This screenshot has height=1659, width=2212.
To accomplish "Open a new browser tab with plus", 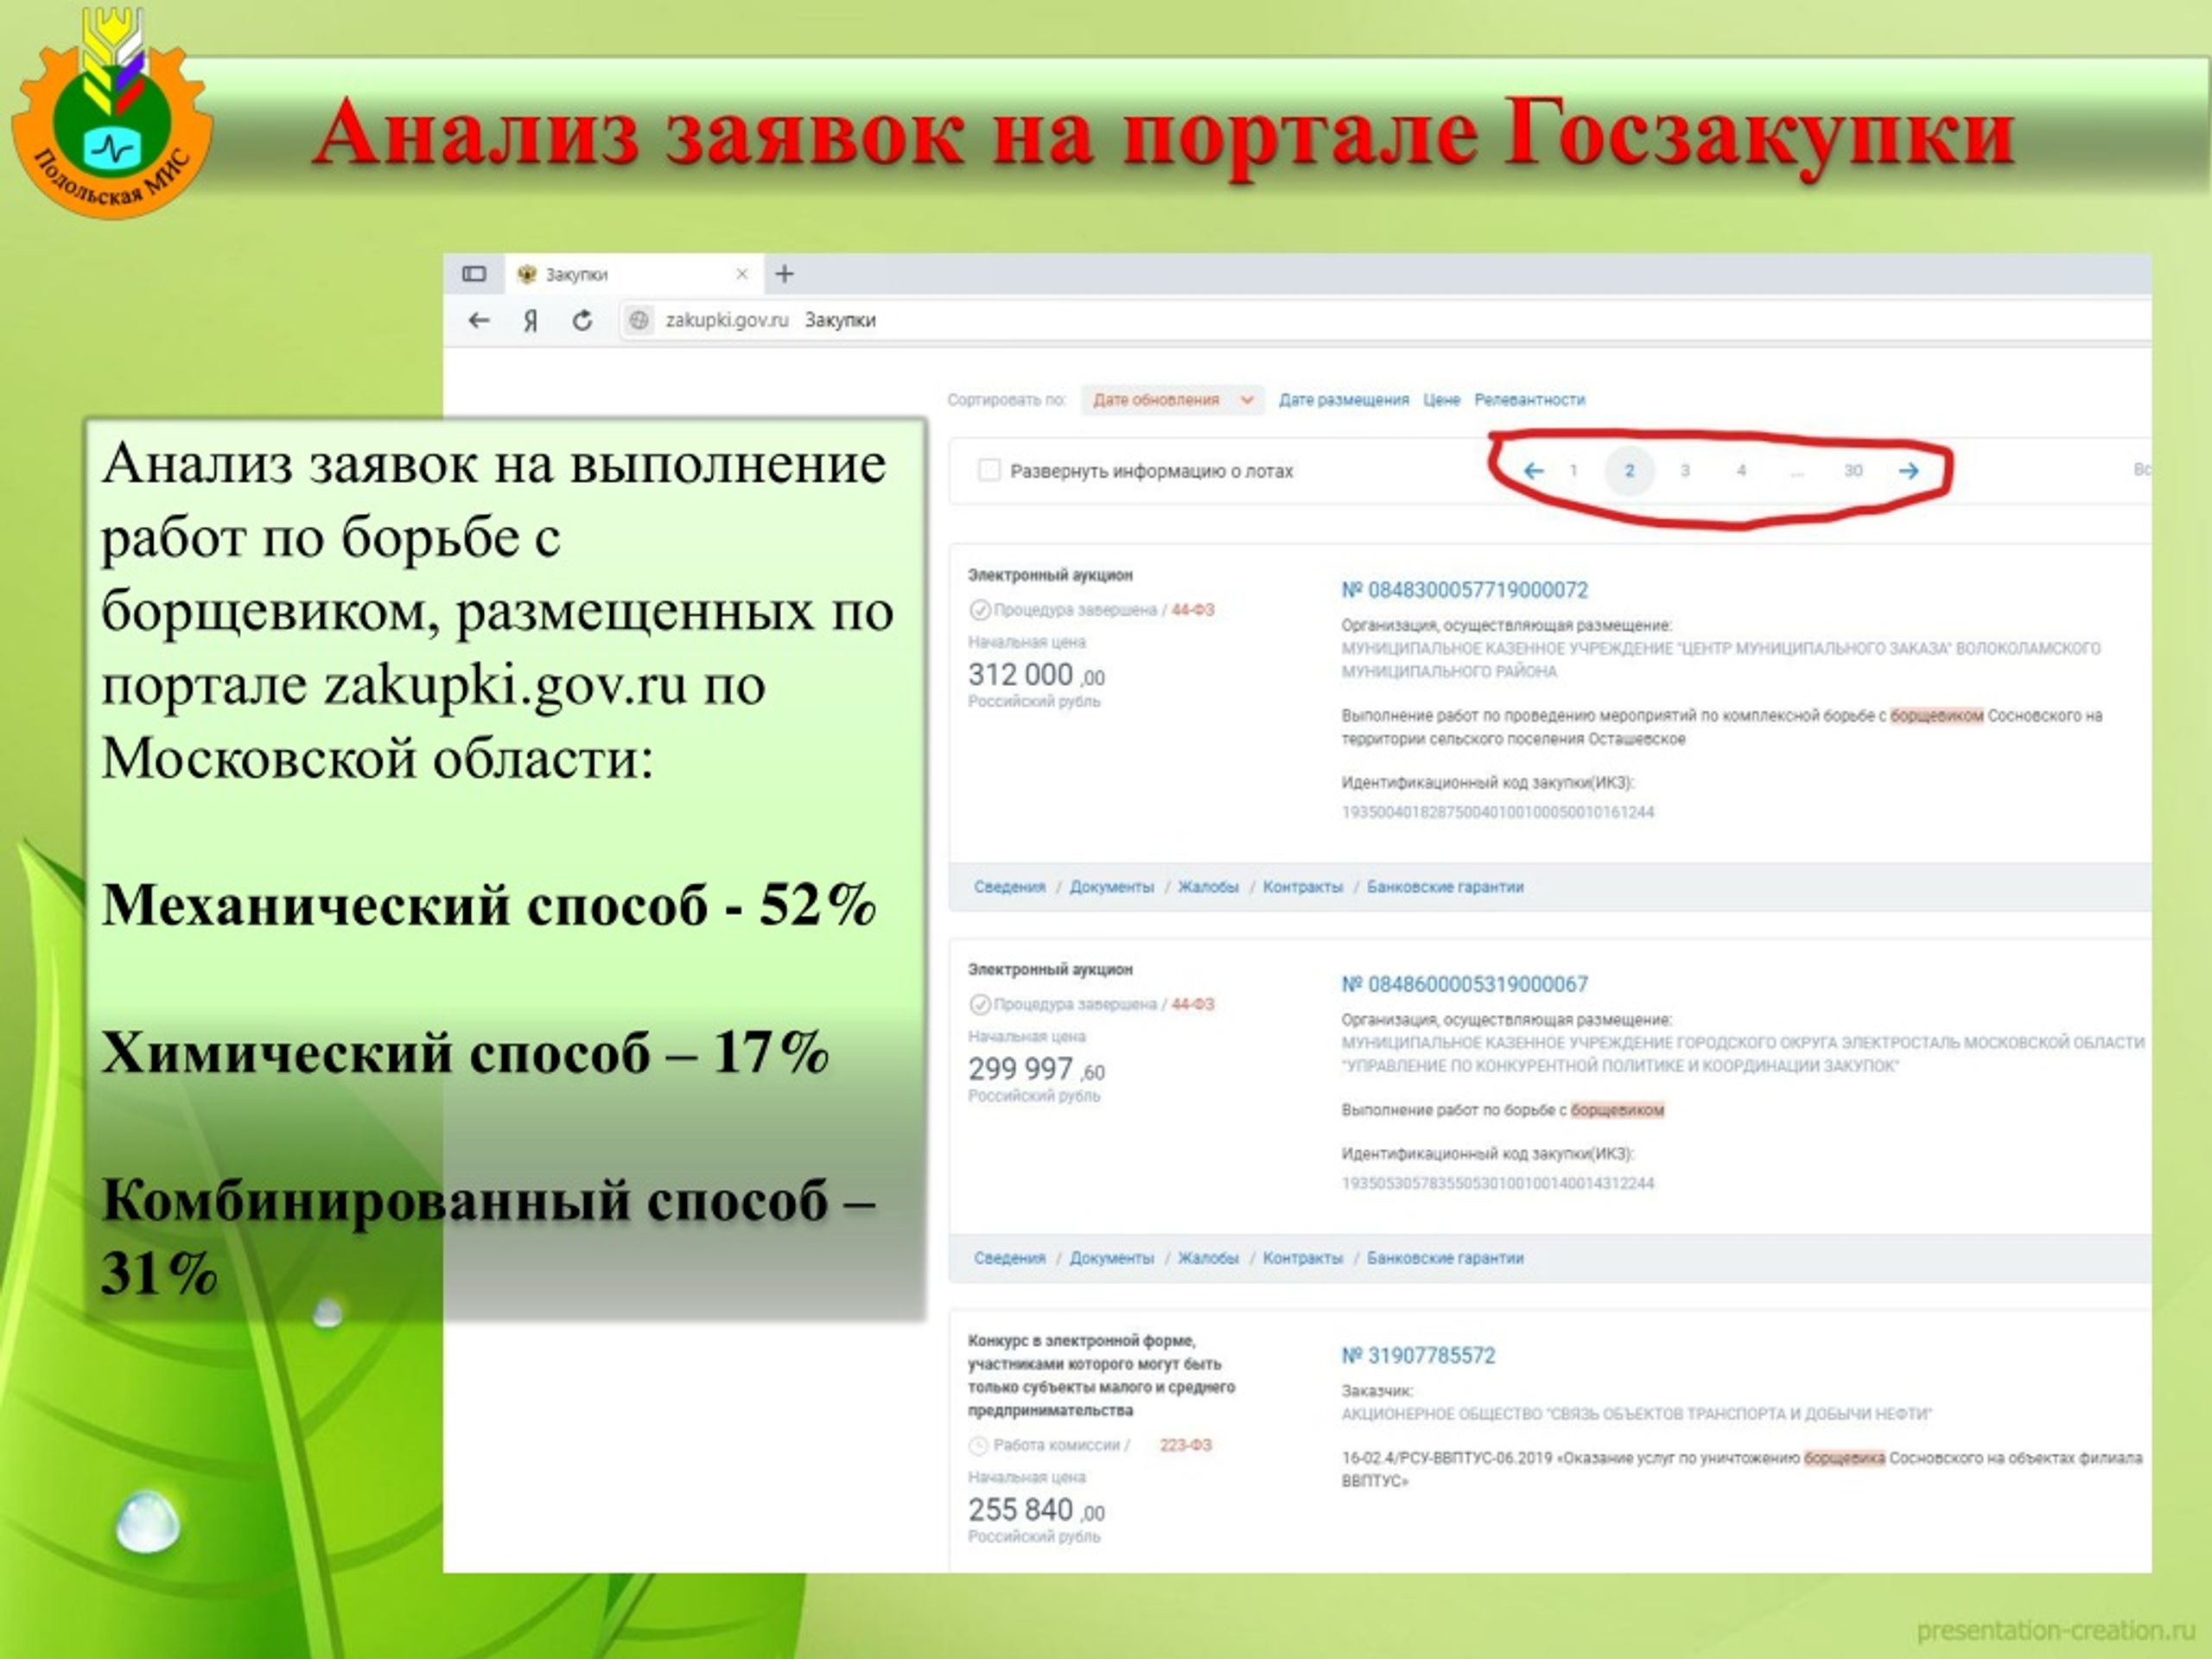I will point(785,273).
